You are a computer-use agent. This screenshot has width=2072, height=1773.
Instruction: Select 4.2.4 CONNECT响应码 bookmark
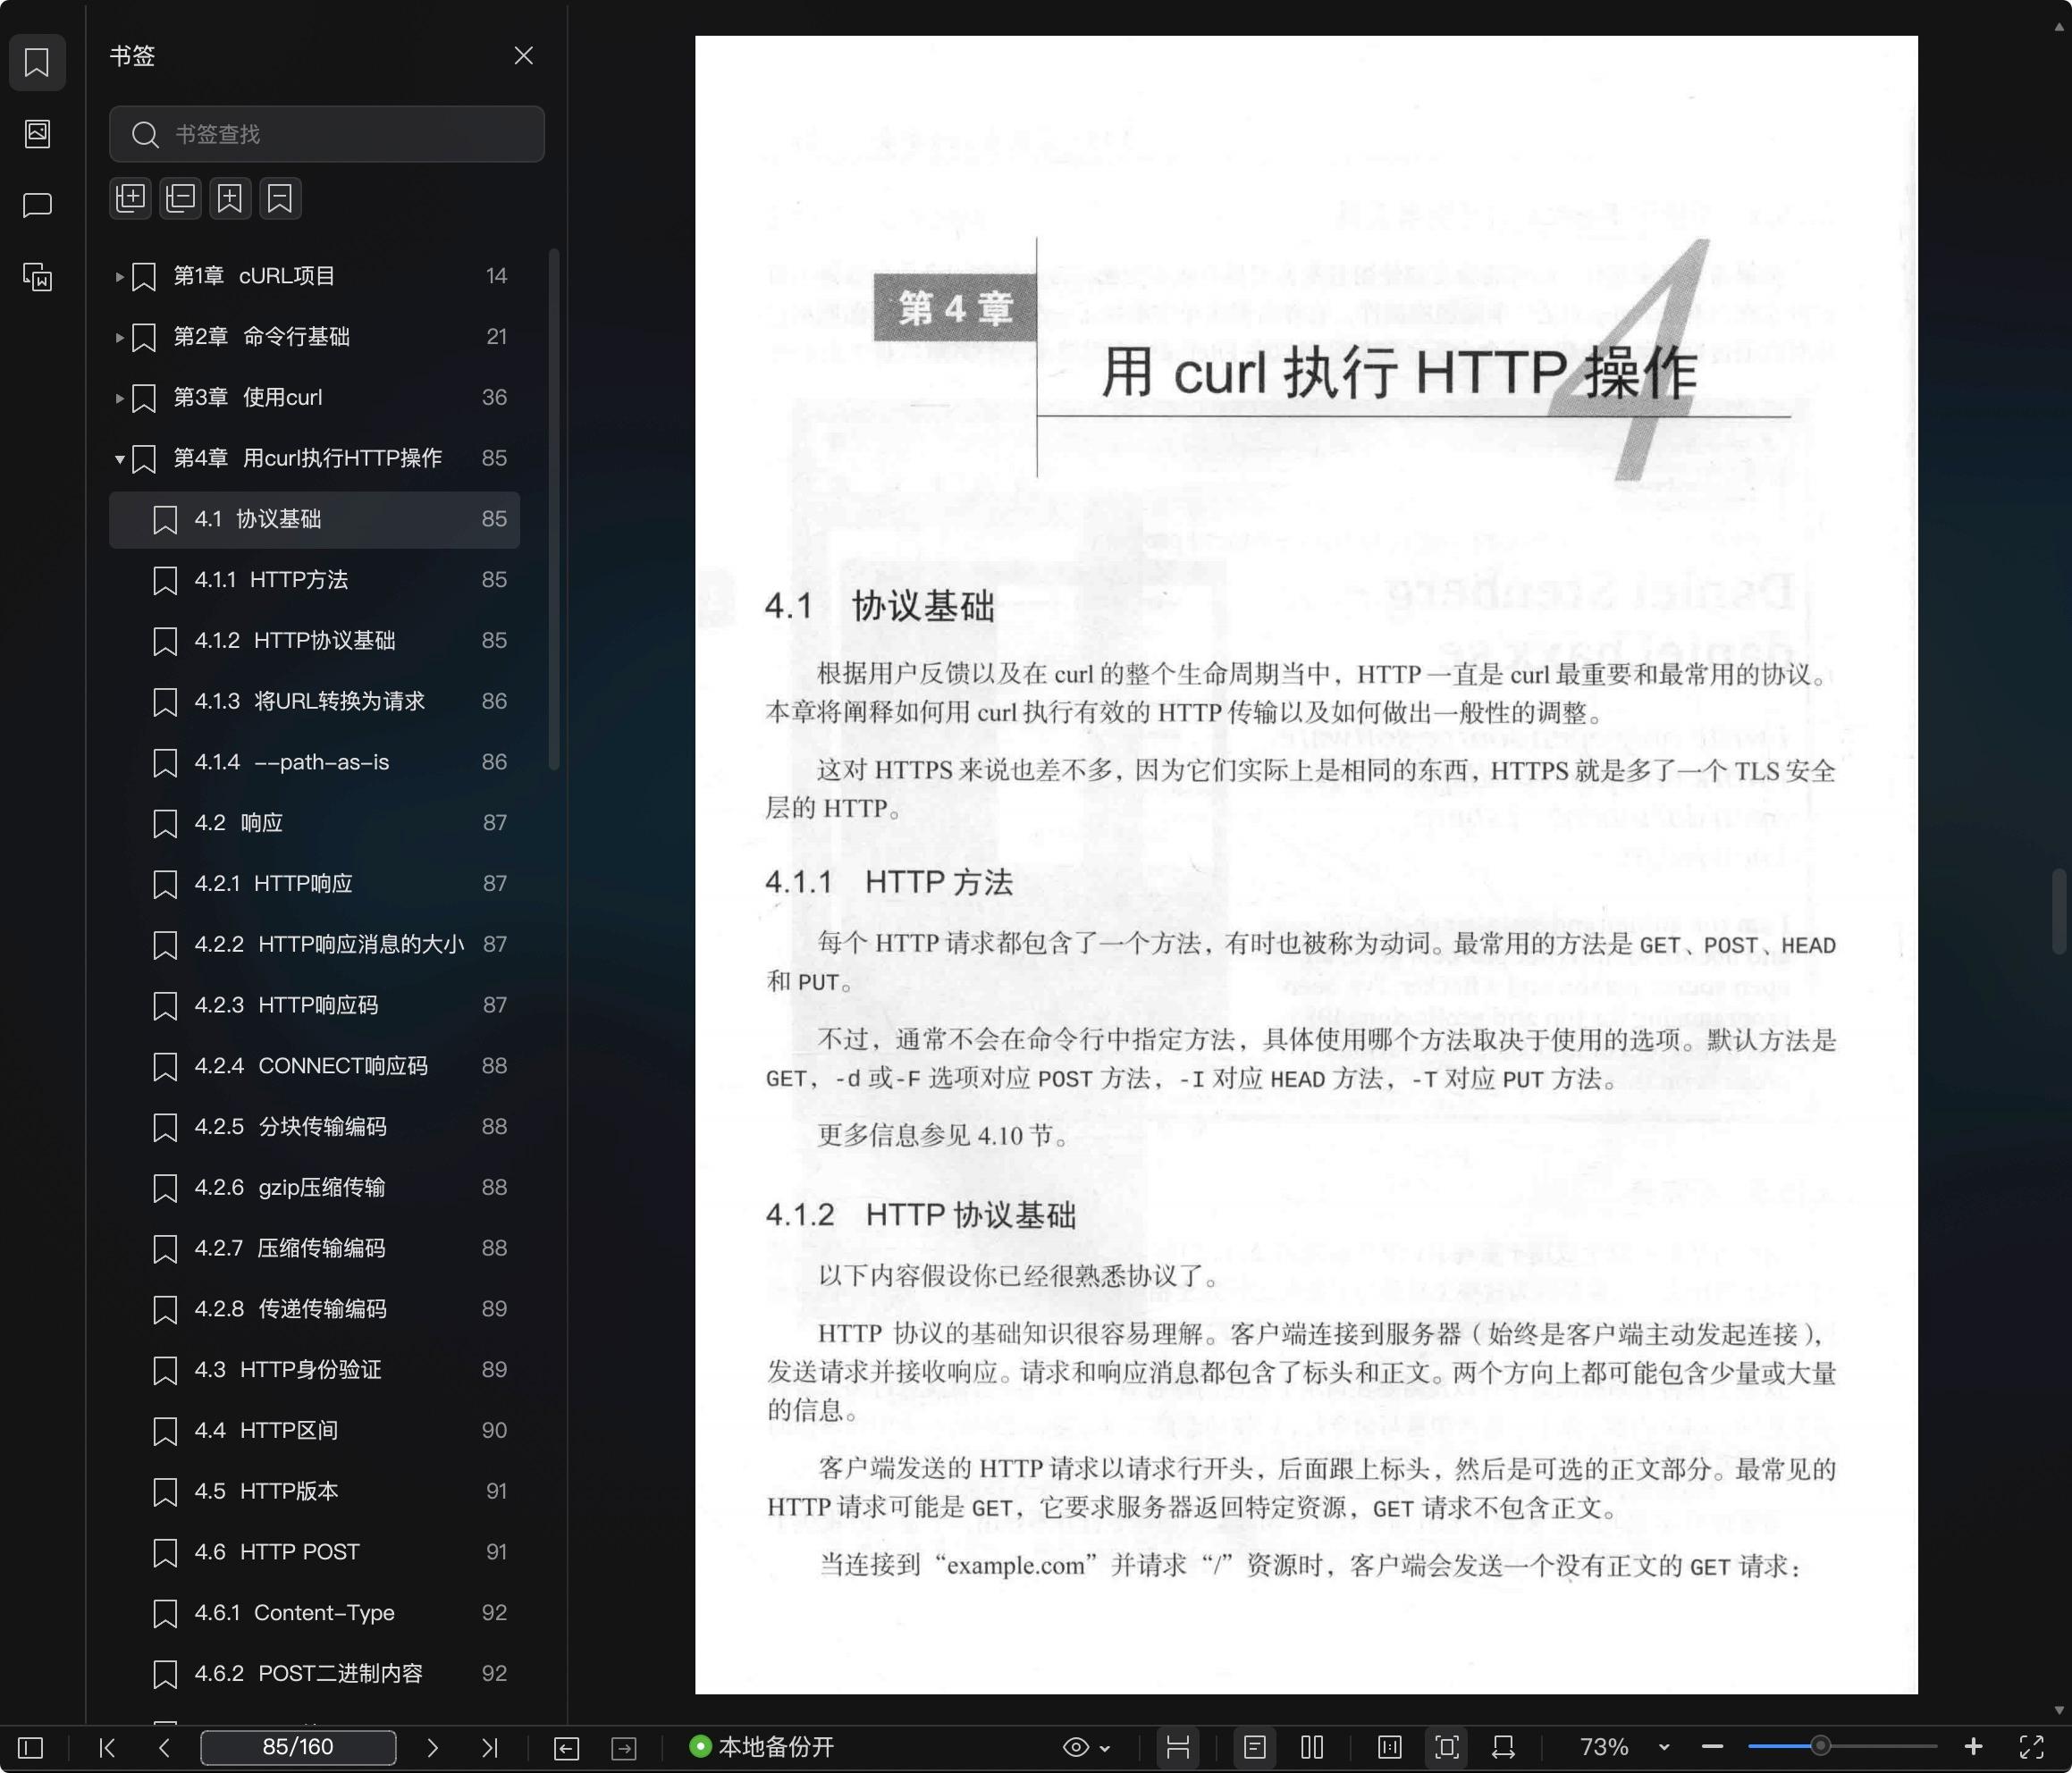[314, 1066]
